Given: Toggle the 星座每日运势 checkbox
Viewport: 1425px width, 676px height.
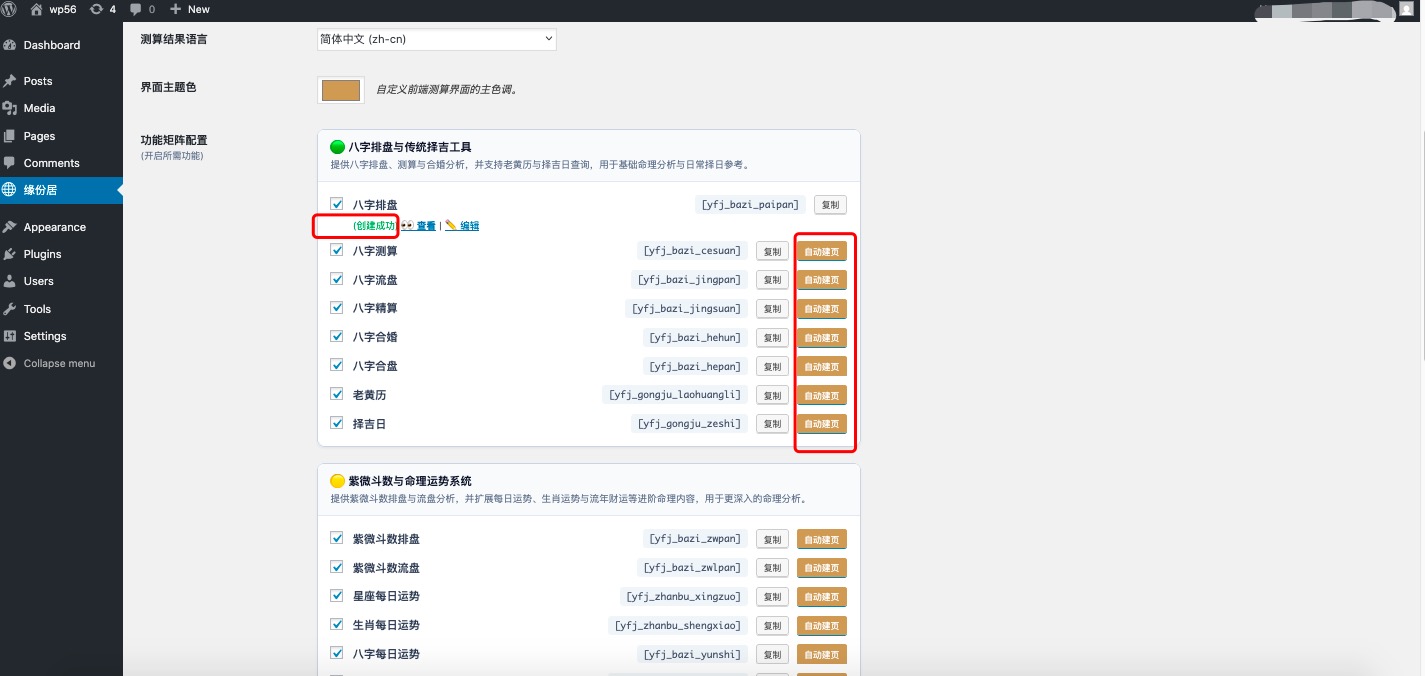Looking at the screenshot, I should [337, 595].
